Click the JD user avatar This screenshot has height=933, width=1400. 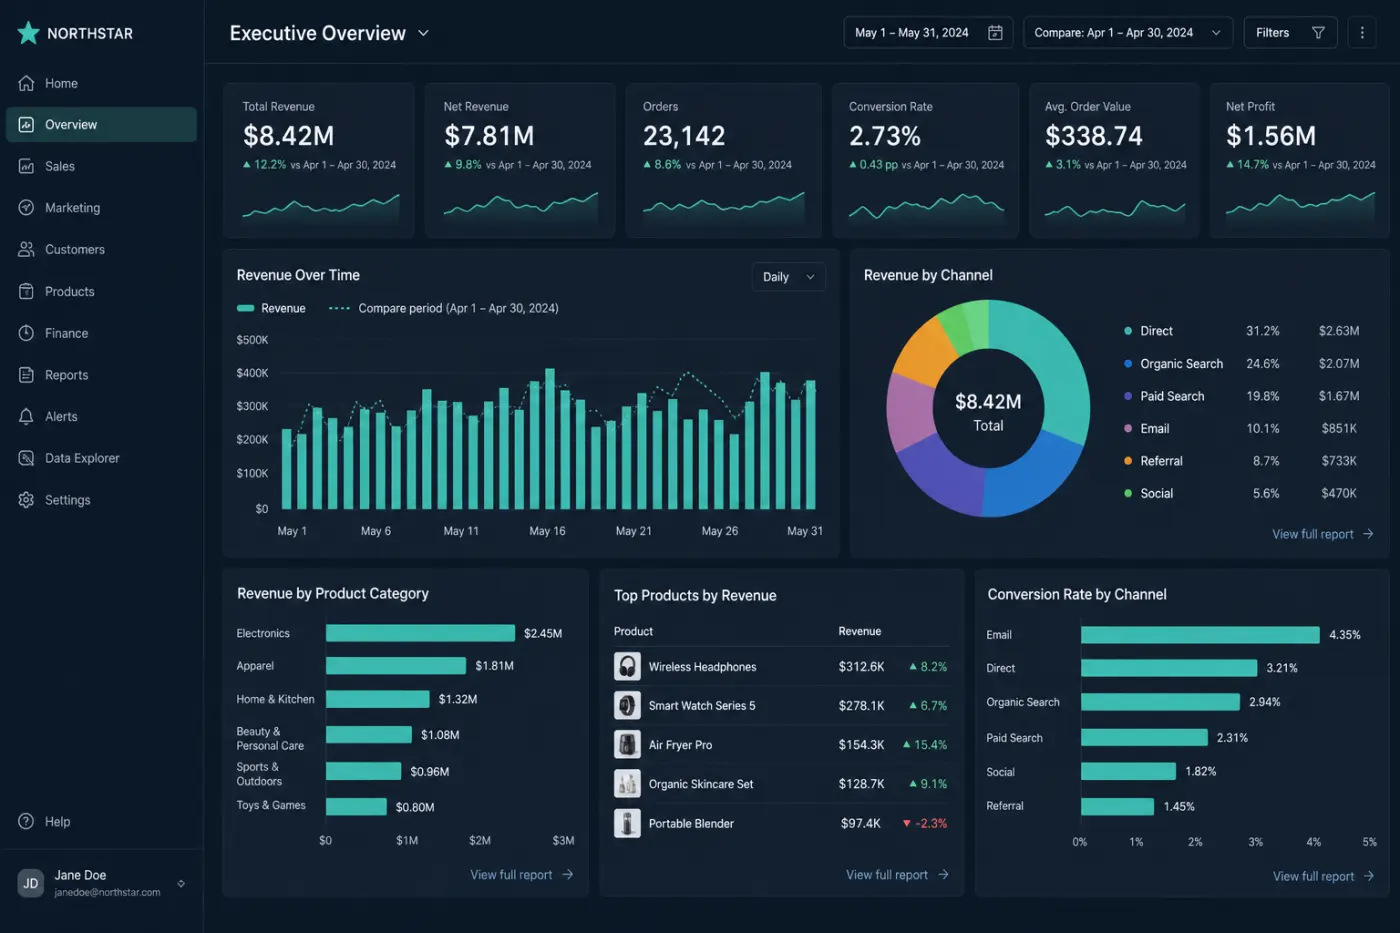(x=31, y=883)
